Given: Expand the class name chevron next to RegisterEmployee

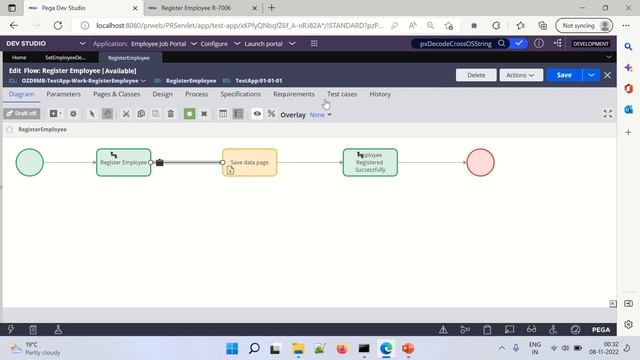Looking at the screenshot, I should click(143, 81).
